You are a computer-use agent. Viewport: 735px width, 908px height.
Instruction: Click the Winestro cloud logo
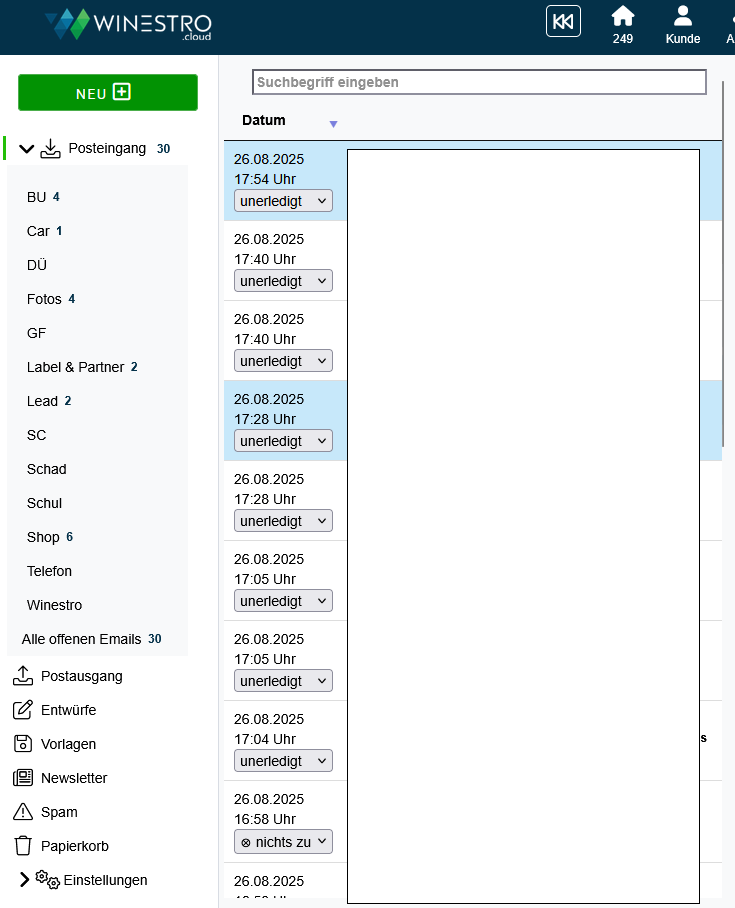(x=128, y=25)
